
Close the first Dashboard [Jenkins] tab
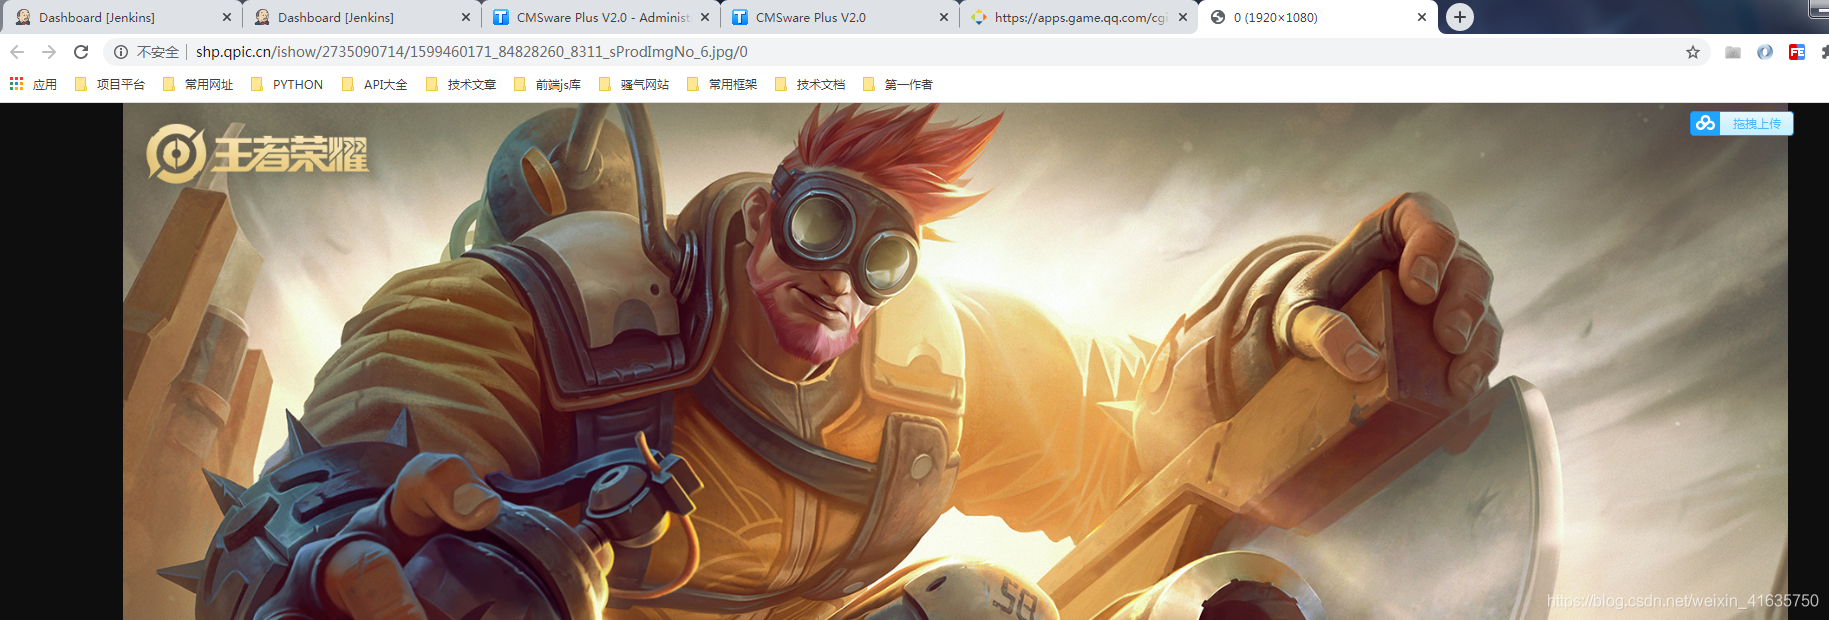point(227,17)
